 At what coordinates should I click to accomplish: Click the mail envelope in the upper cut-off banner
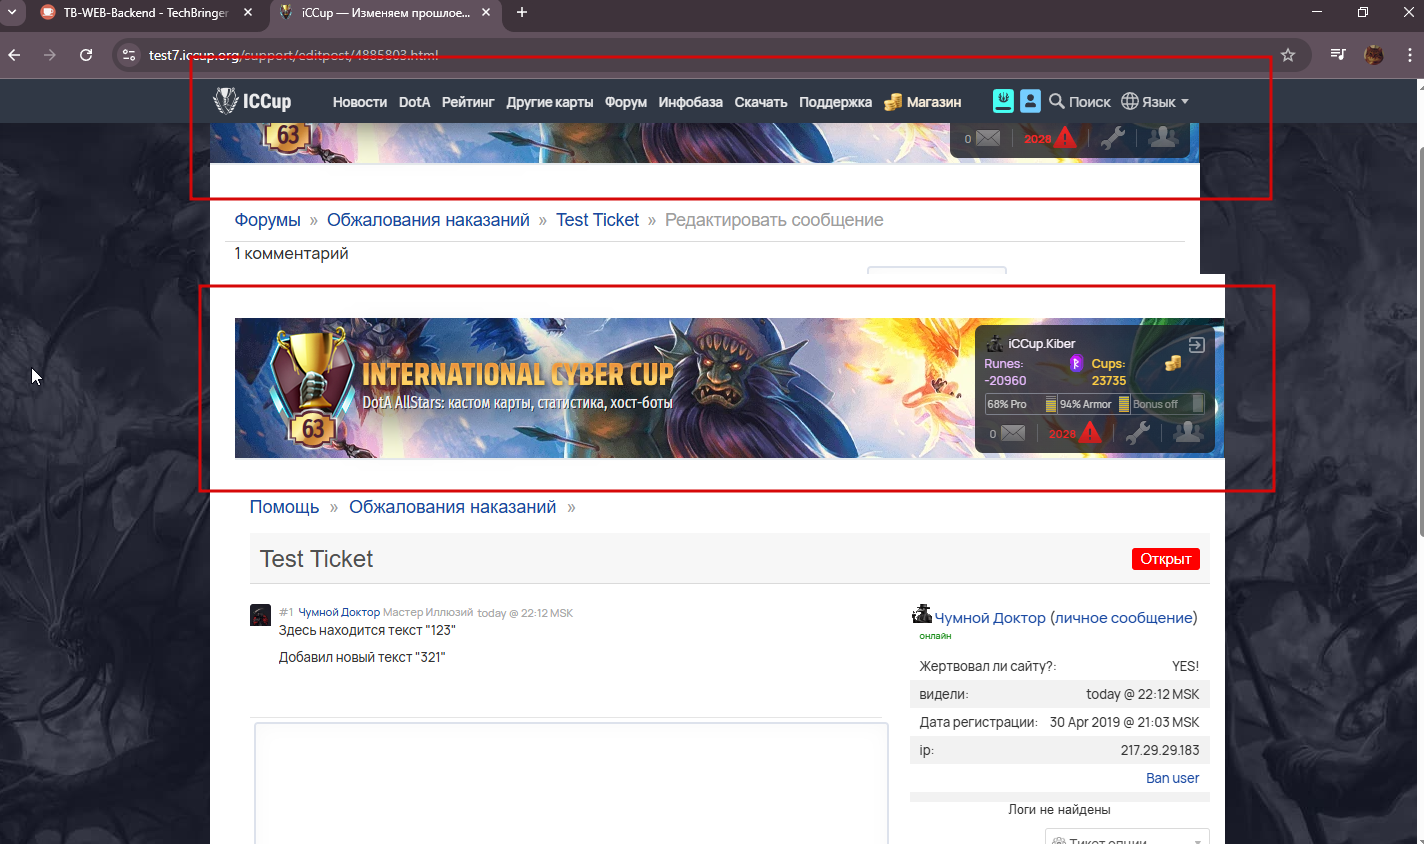[x=987, y=138]
